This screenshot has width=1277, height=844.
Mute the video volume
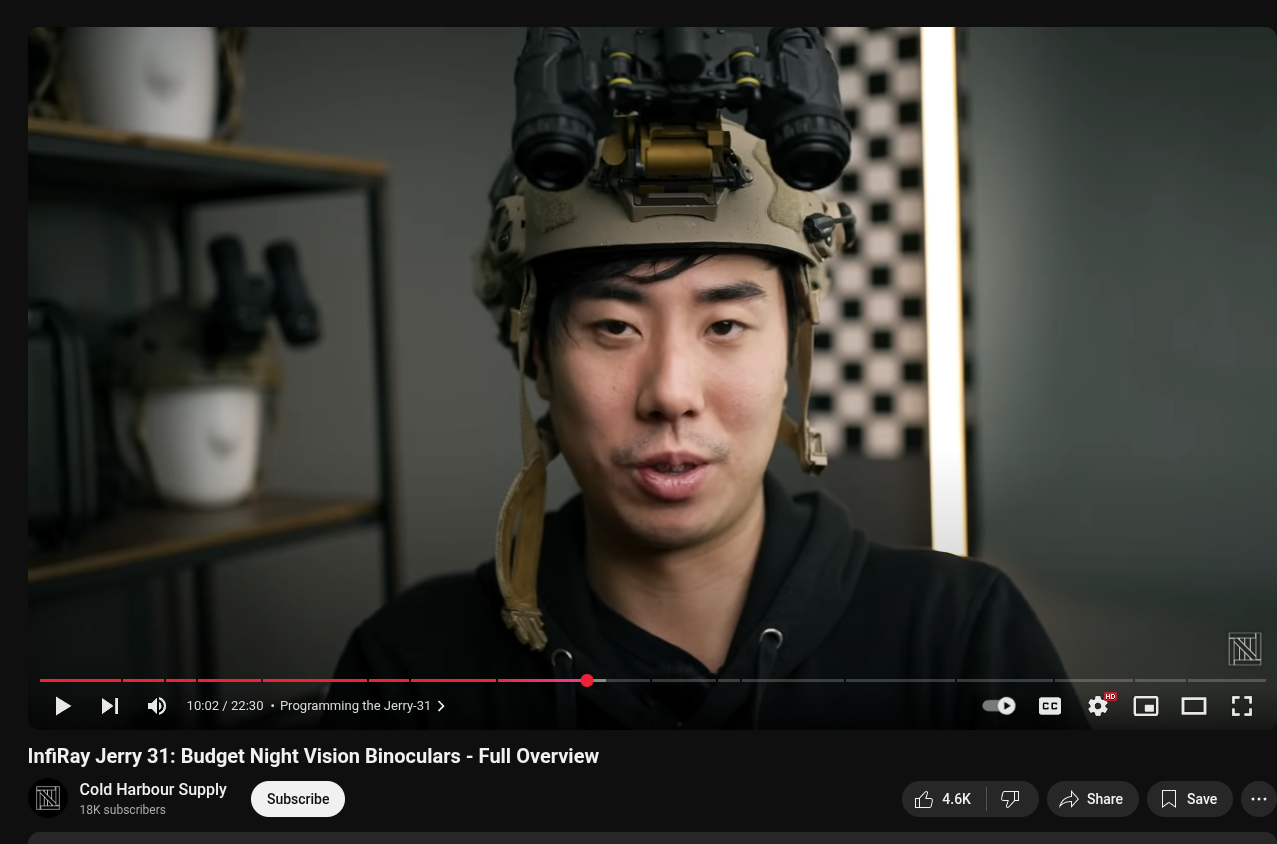coord(157,706)
